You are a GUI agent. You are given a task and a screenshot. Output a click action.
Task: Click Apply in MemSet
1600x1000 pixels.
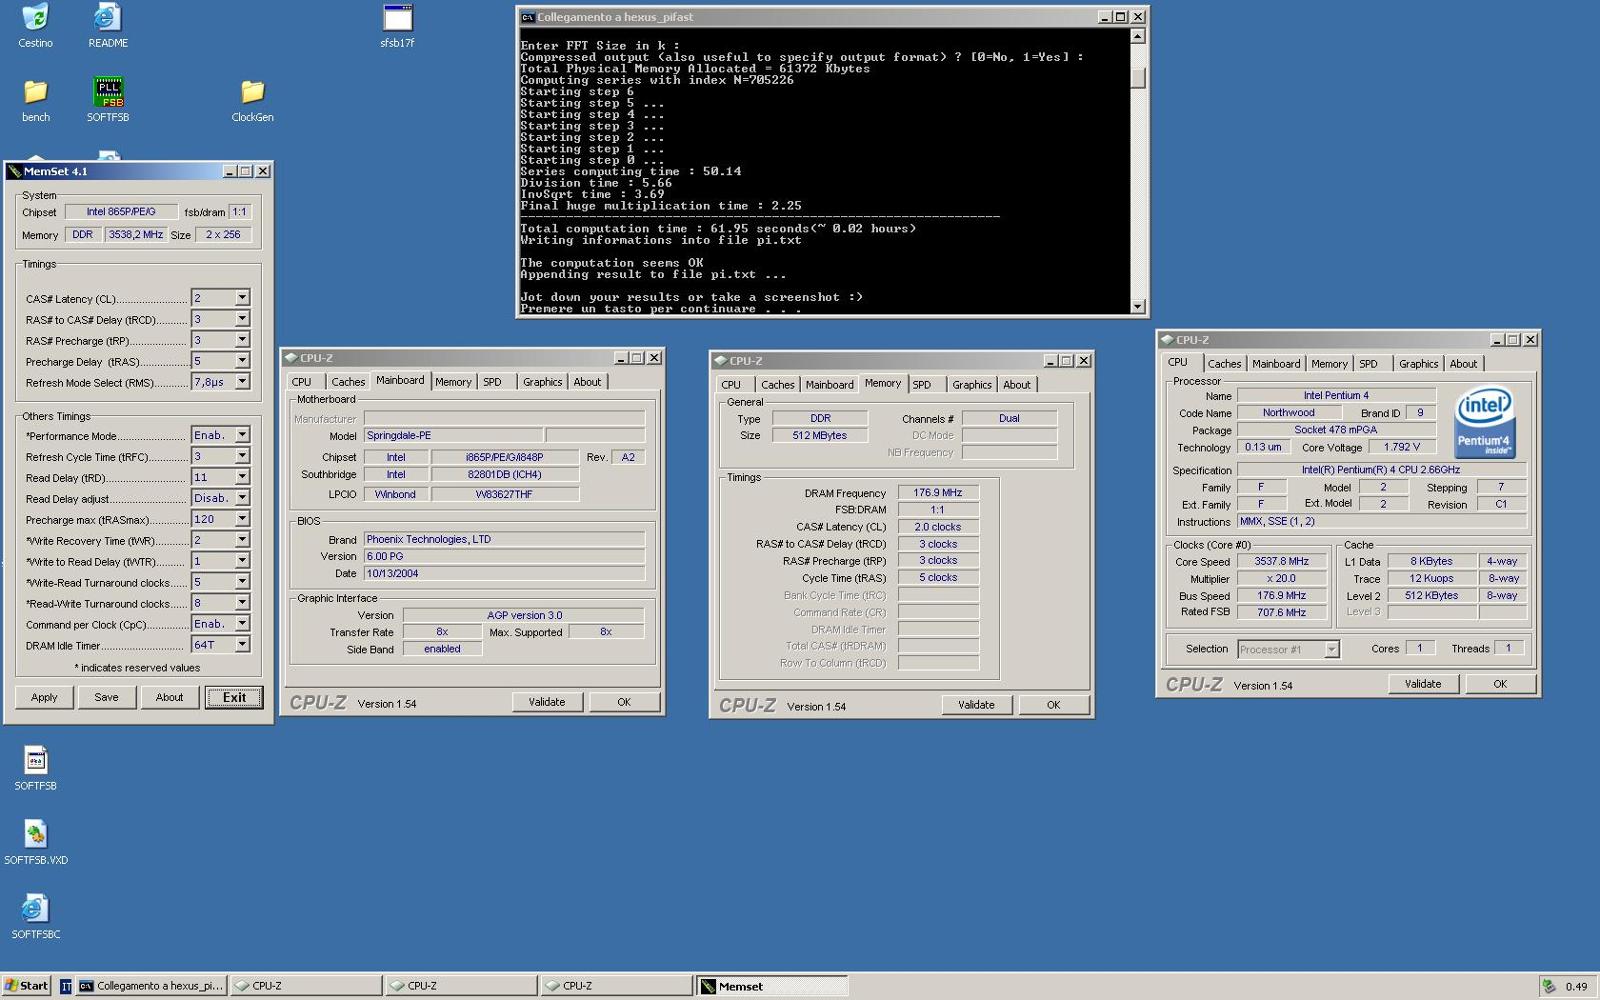pyautogui.click(x=44, y=697)
